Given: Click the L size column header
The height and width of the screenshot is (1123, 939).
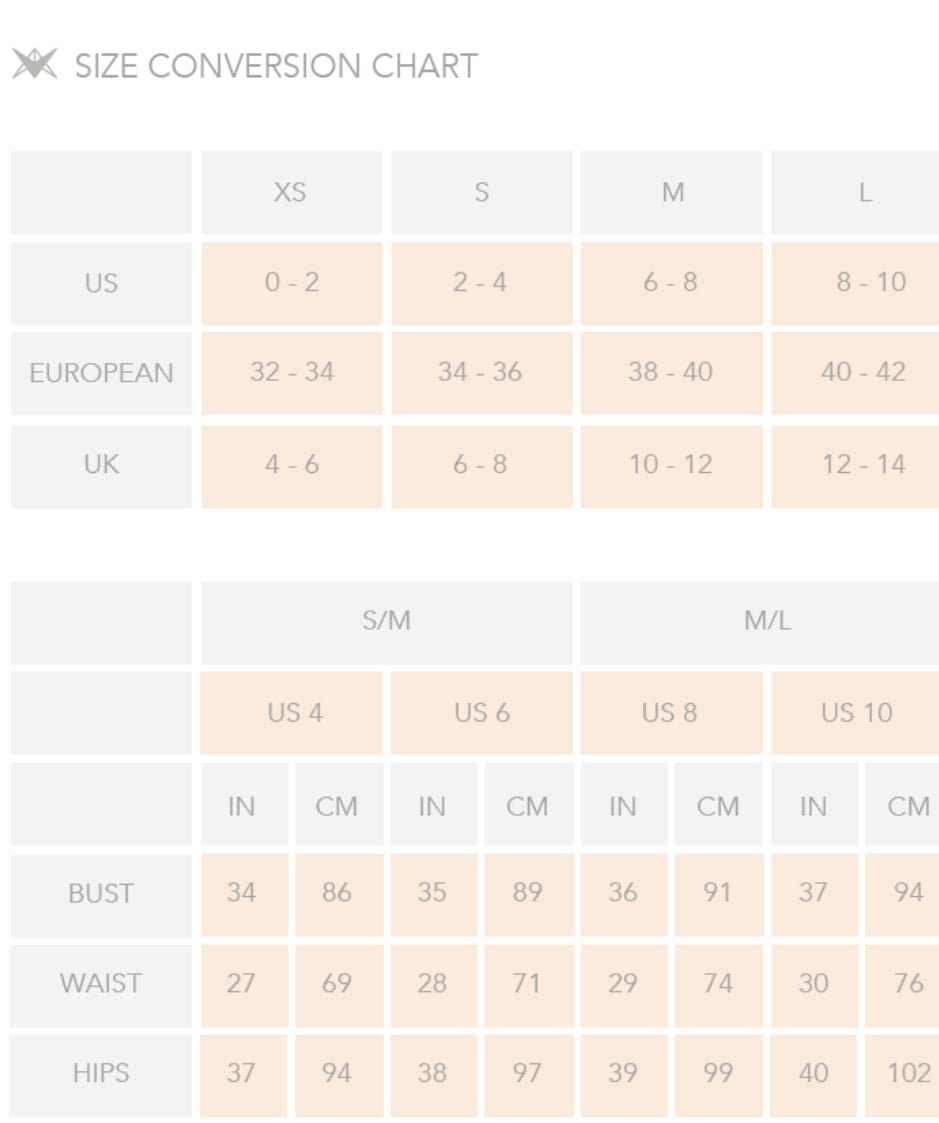Looking at the screenshot, I should point(855,192).
